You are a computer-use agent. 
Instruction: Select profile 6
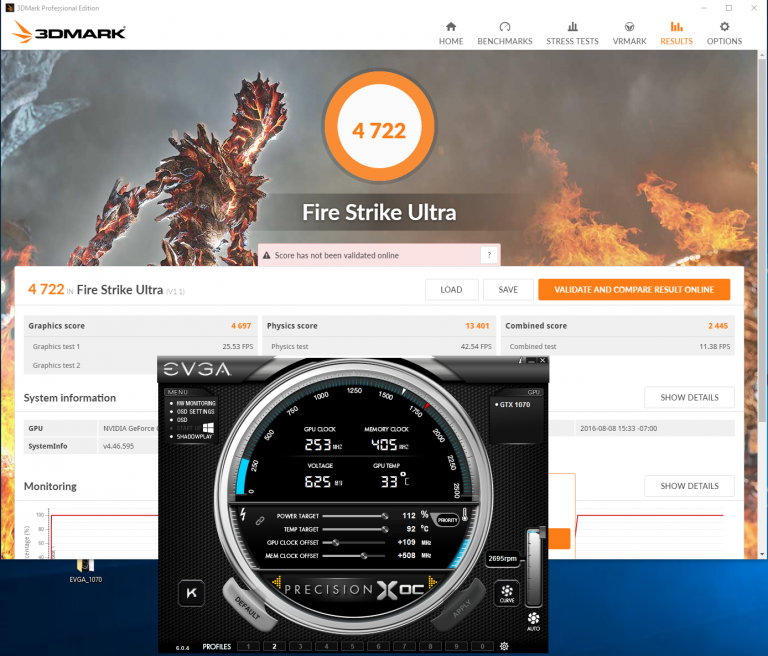point(378,647)
